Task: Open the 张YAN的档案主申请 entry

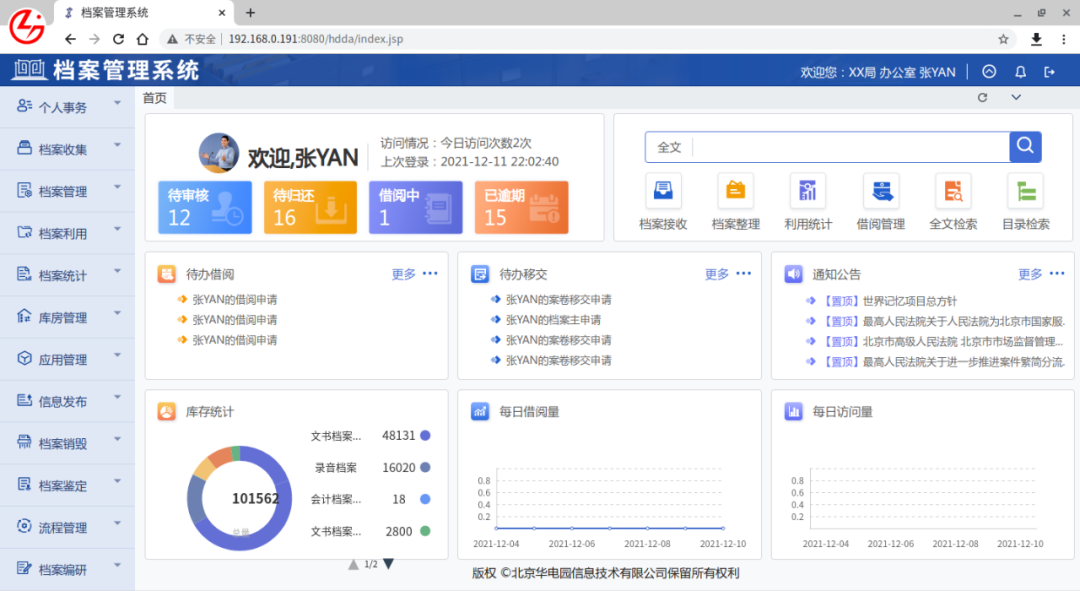Action: [553, 320]
